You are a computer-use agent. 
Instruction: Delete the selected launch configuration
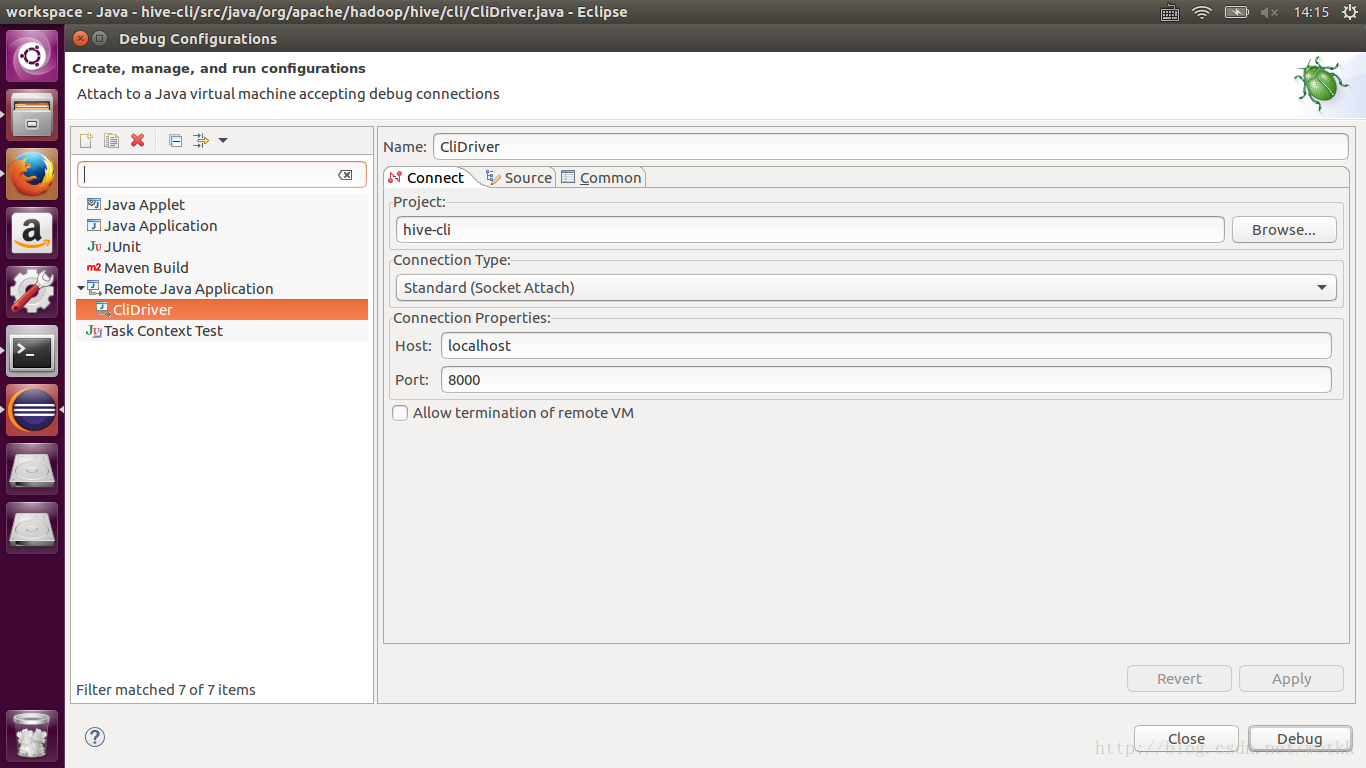(138, 140)
